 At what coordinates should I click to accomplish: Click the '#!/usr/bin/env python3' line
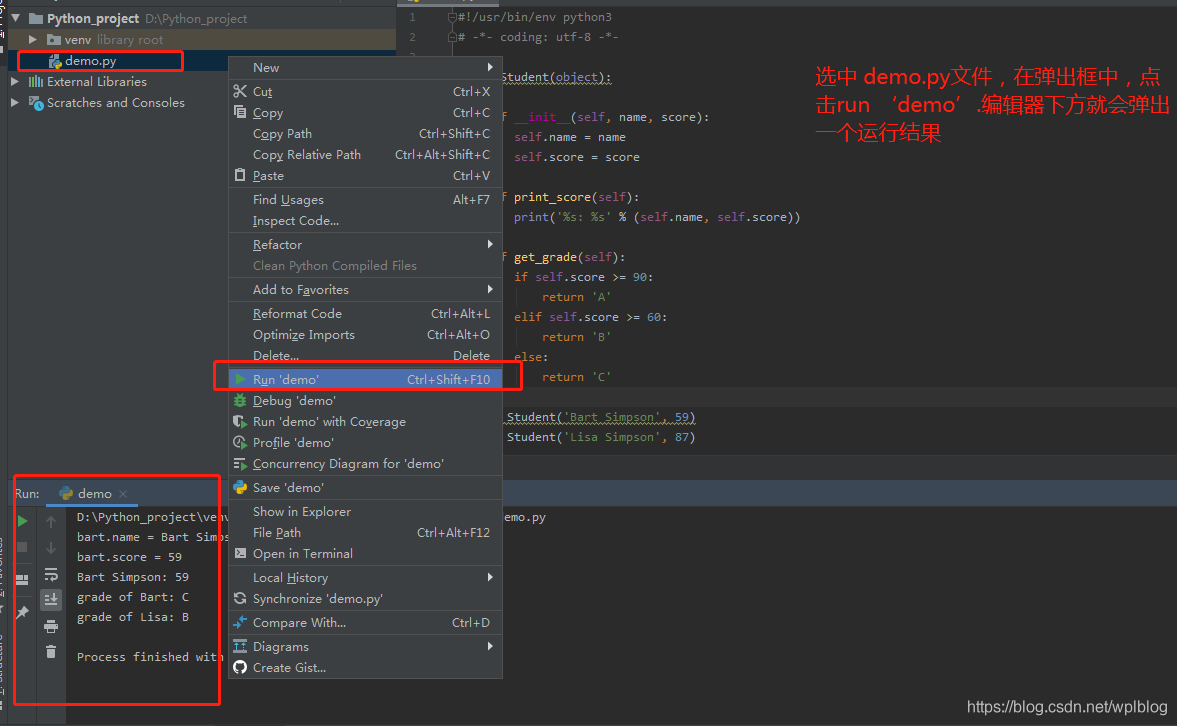point(534,17)
